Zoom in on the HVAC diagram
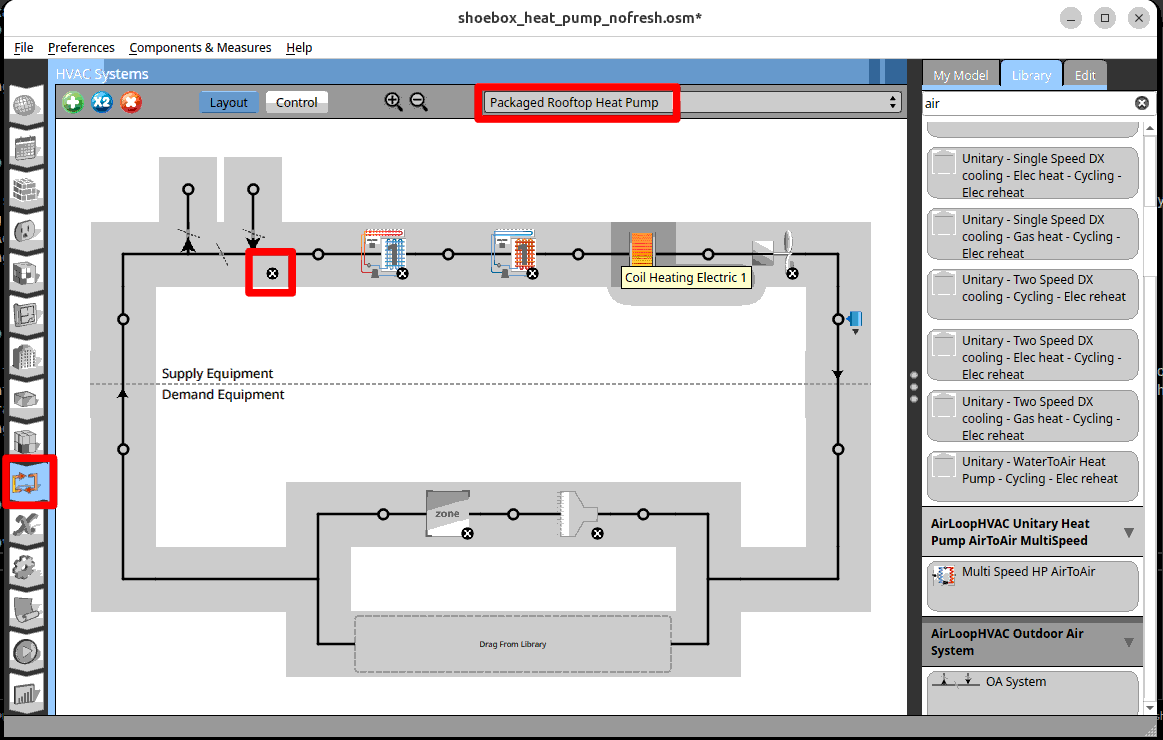1163x740 pixels. pos(393,101)
